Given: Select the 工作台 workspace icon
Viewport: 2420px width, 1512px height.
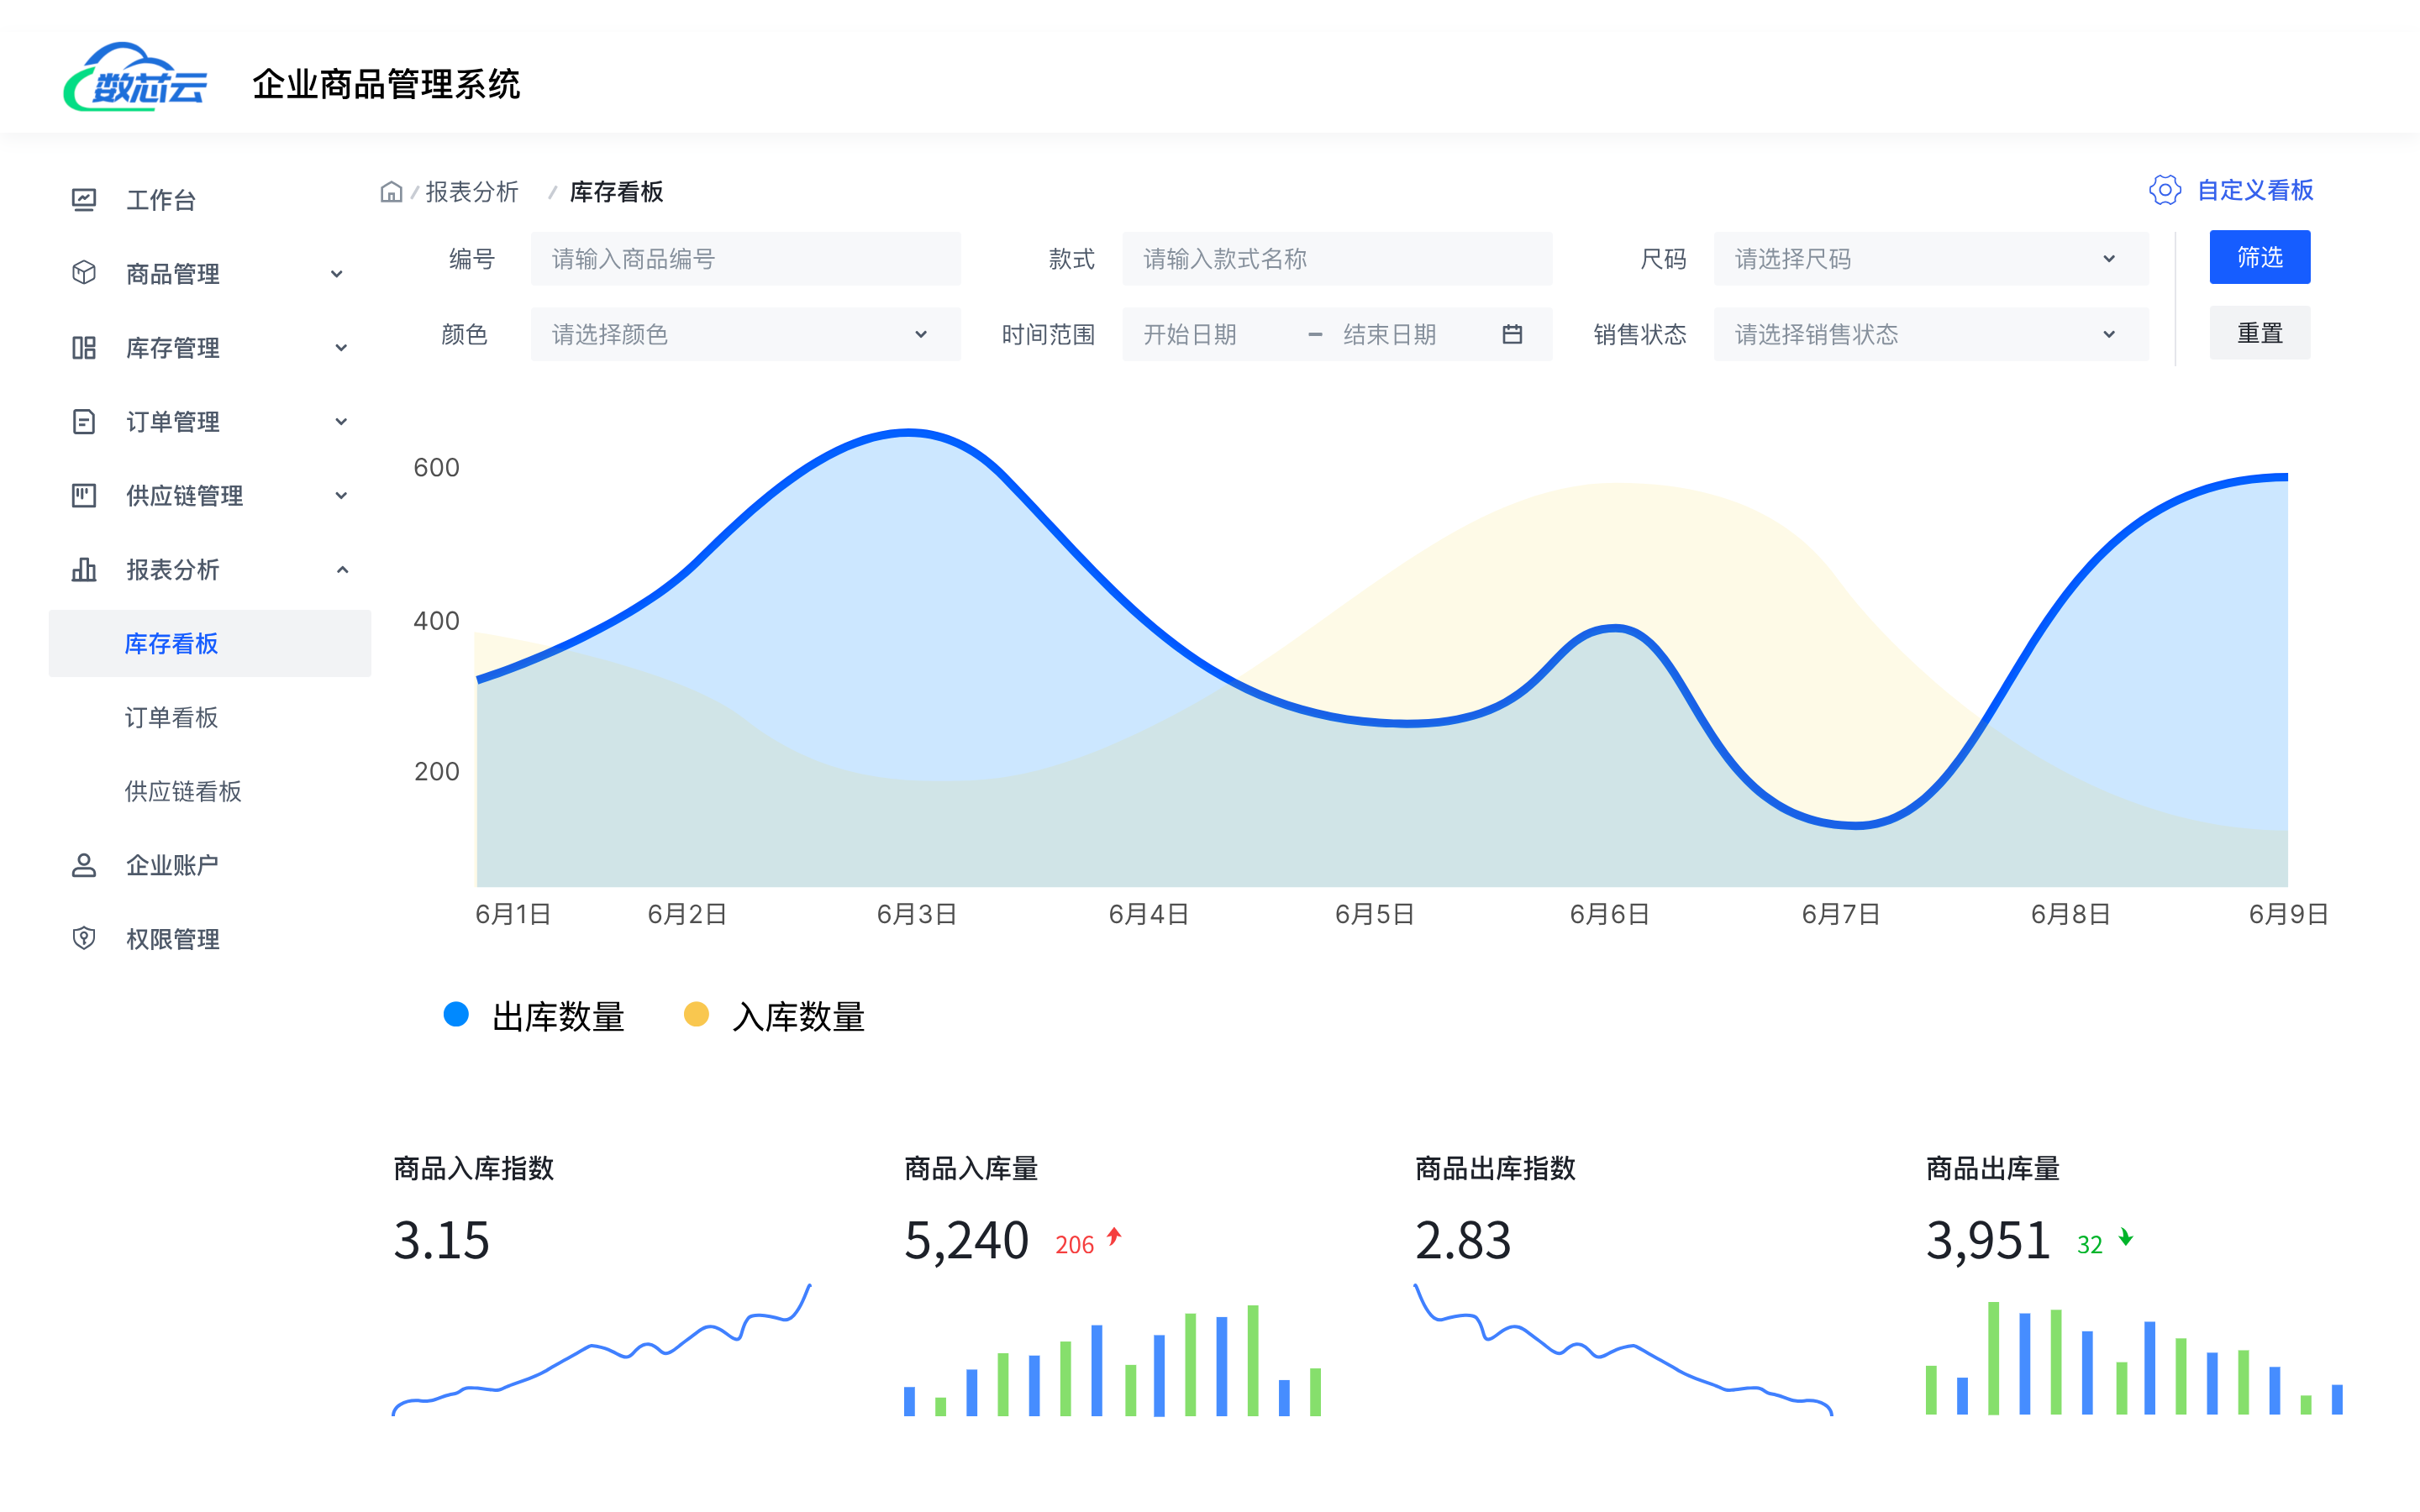Looking at the screenshot, I should [84, 199].
